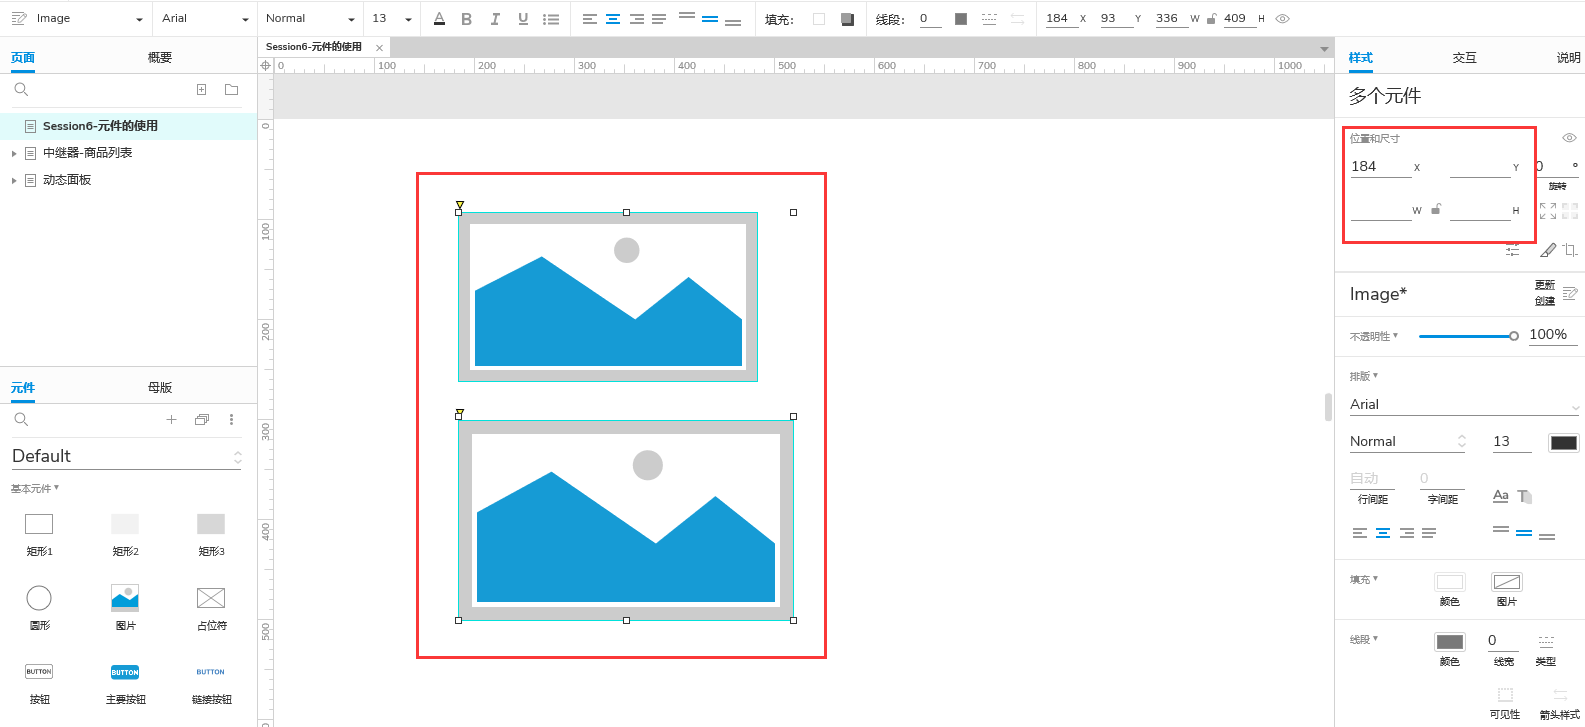Viewport: 1585px width, 727px height.
Task: Toggle bold in the top toolbar
Action: coord(467,19)
